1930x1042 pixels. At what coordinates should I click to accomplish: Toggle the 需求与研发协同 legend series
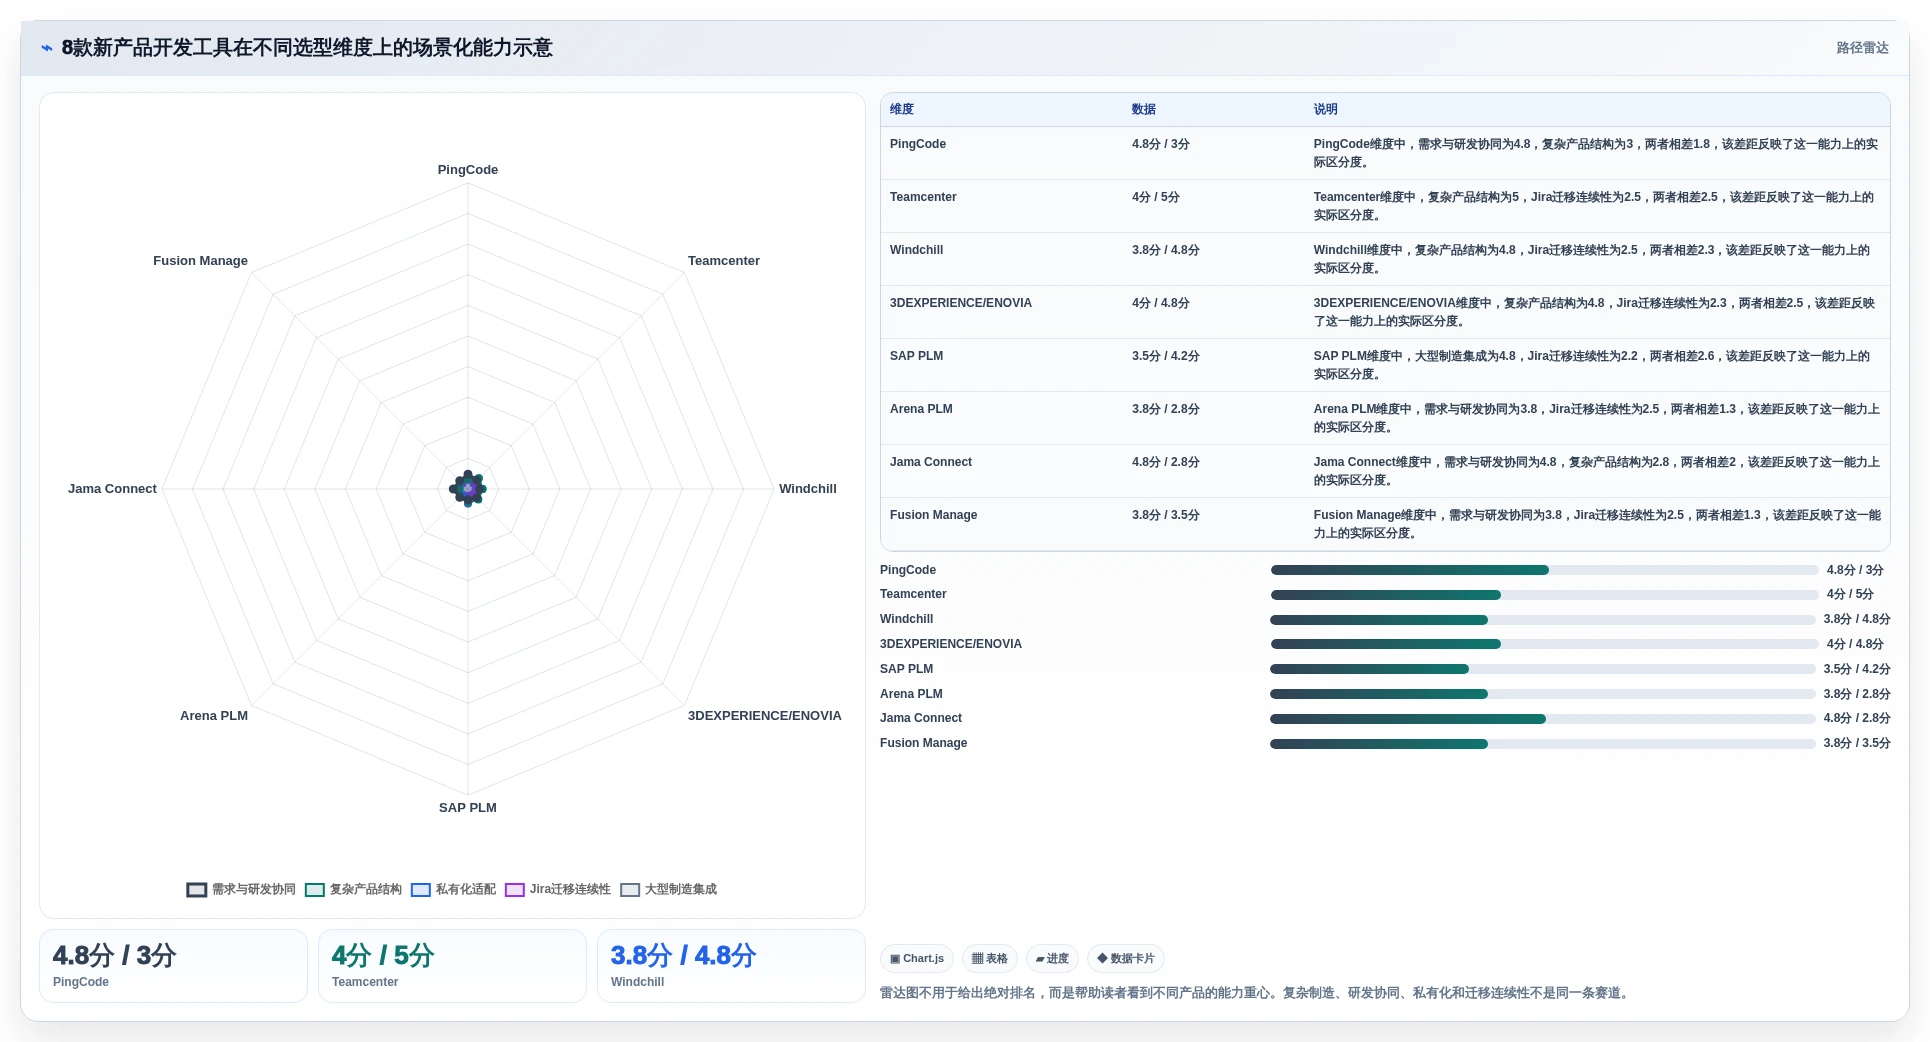(x=241, y=889)
